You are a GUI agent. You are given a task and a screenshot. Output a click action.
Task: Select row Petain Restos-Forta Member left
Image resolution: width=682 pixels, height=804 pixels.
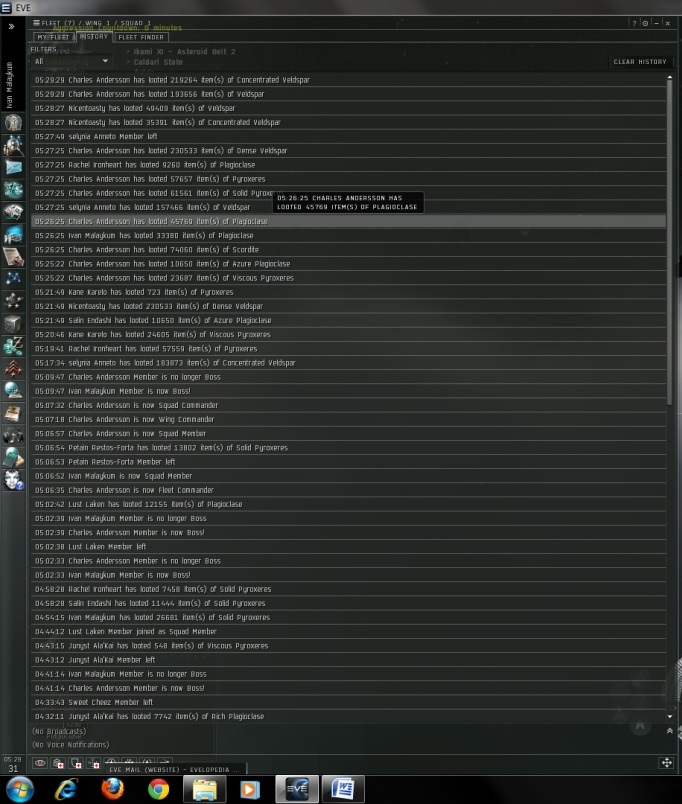click(x=348, y=462)
